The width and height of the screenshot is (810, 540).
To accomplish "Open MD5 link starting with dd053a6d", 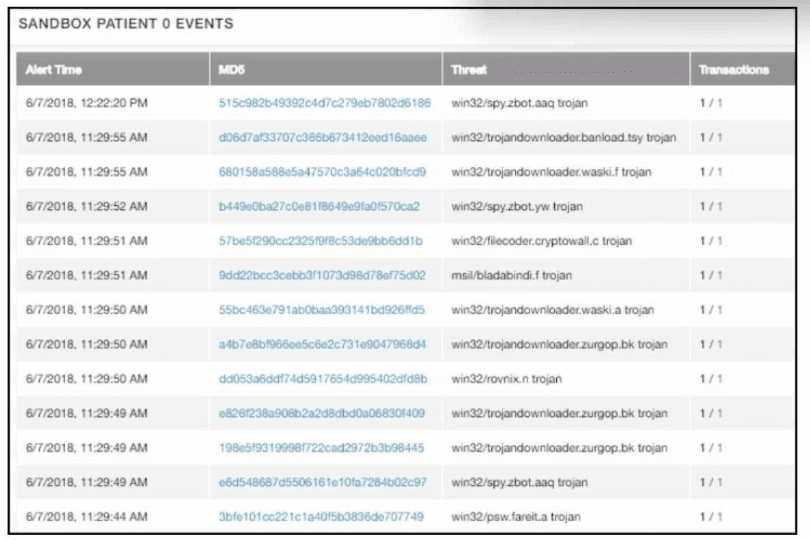I will click(x=322, y=379).
